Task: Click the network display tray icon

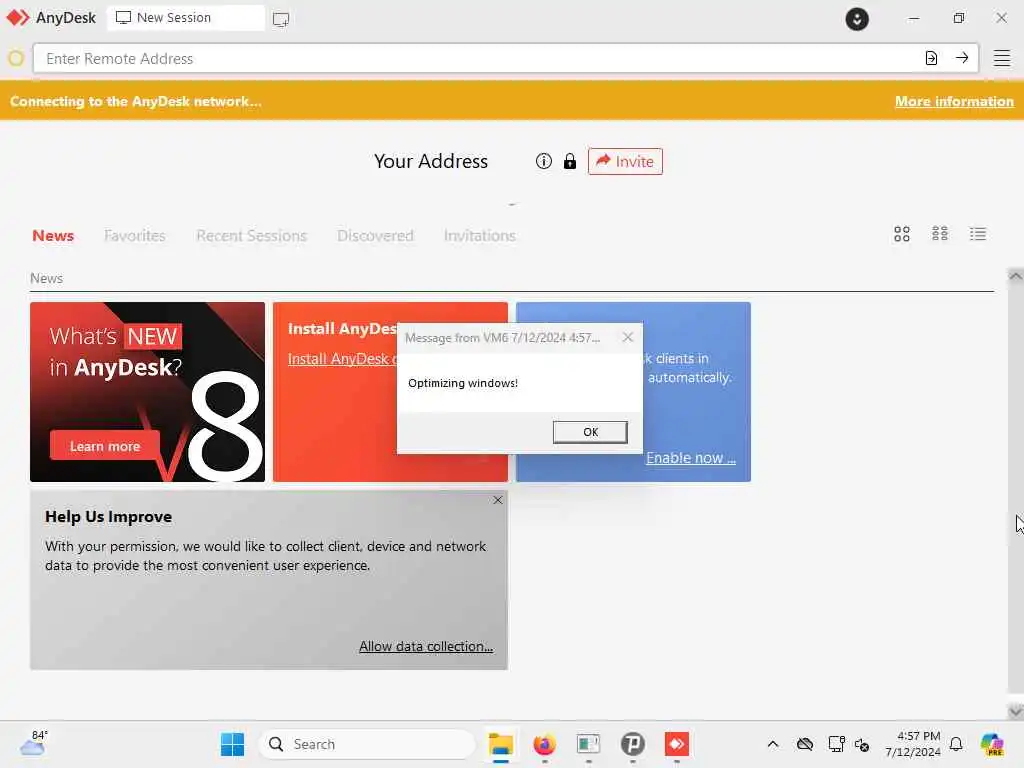Action: 836,744
